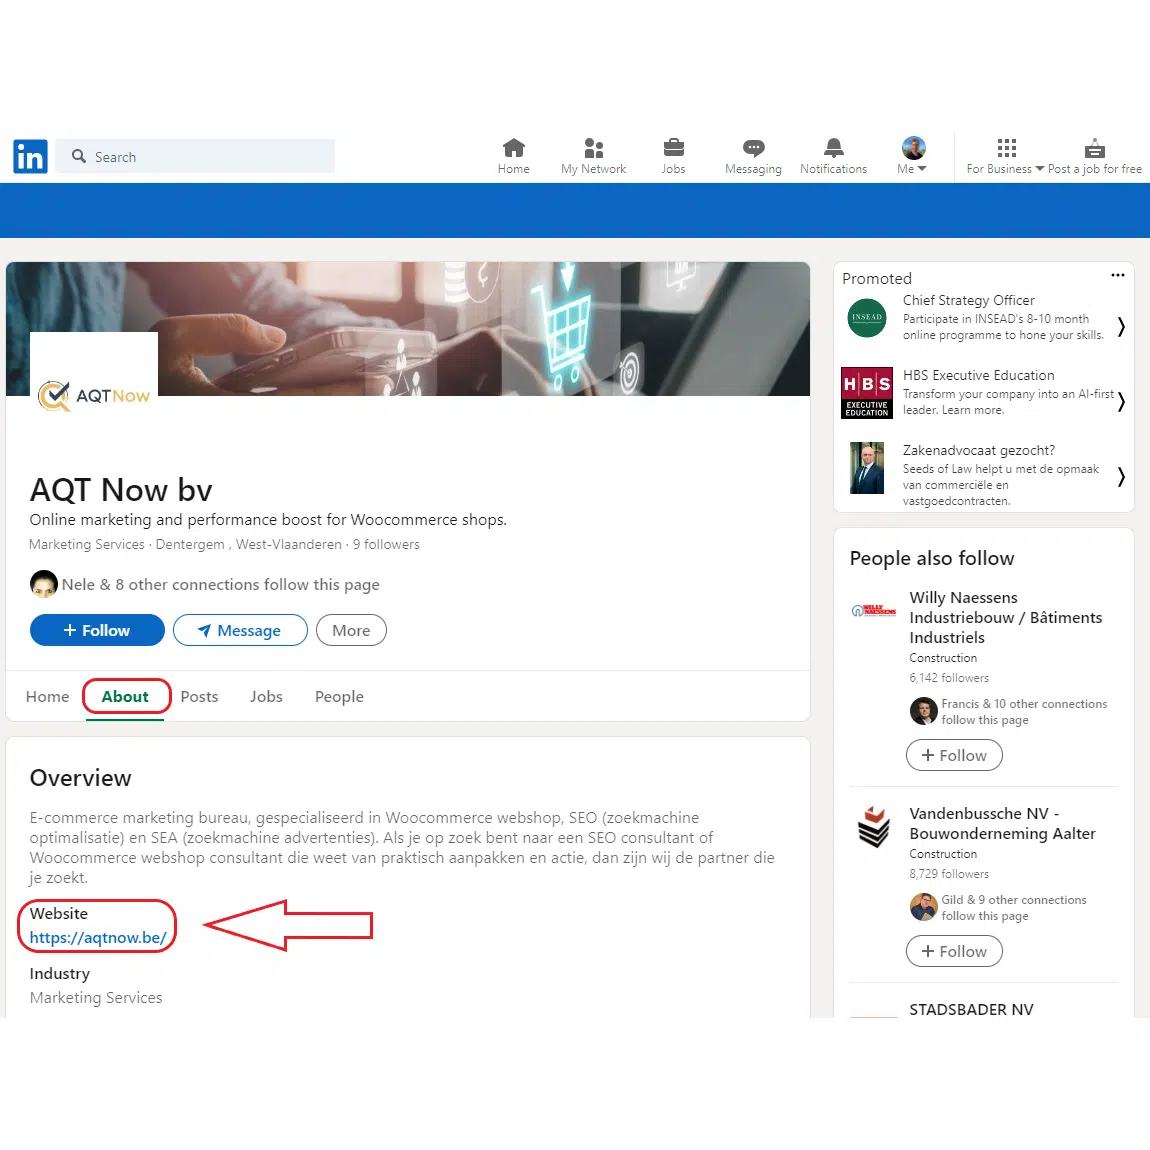Click the Message button
This screenshot has width=1150, height=1150.
click(x=240, y=630)
